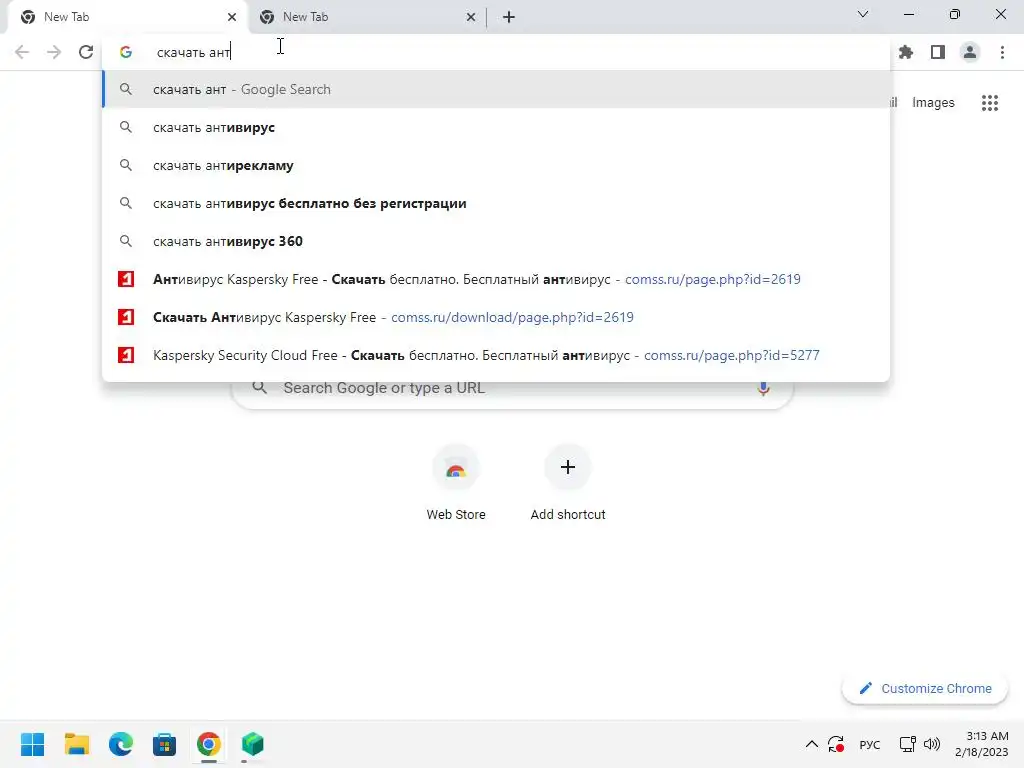Launch Microsoft Edge from the taskbar
The width and height of the screenshot is (1024, 768).
(x=121, y=744)
